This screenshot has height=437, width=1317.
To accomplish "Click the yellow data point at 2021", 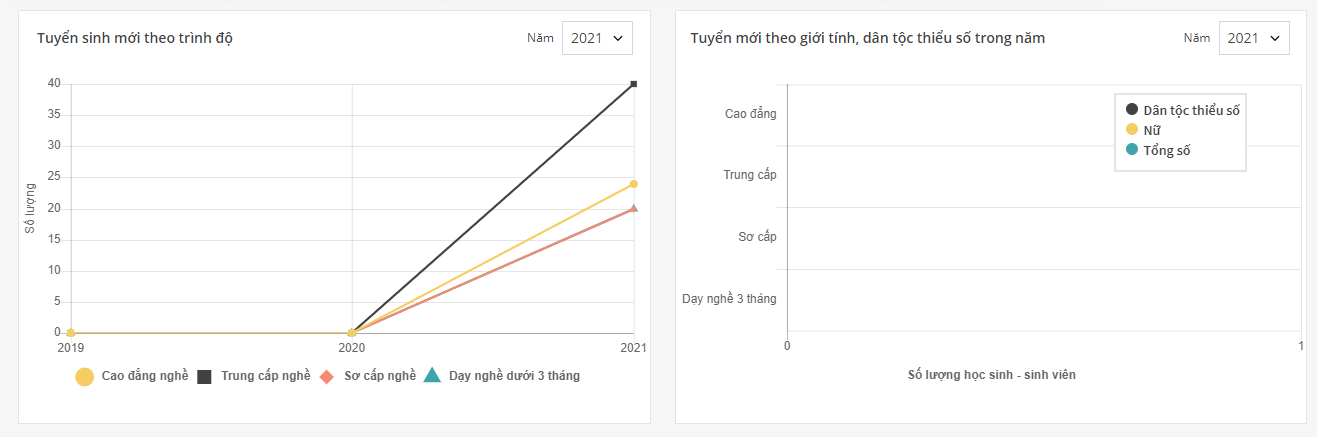I will coord(634,184).
